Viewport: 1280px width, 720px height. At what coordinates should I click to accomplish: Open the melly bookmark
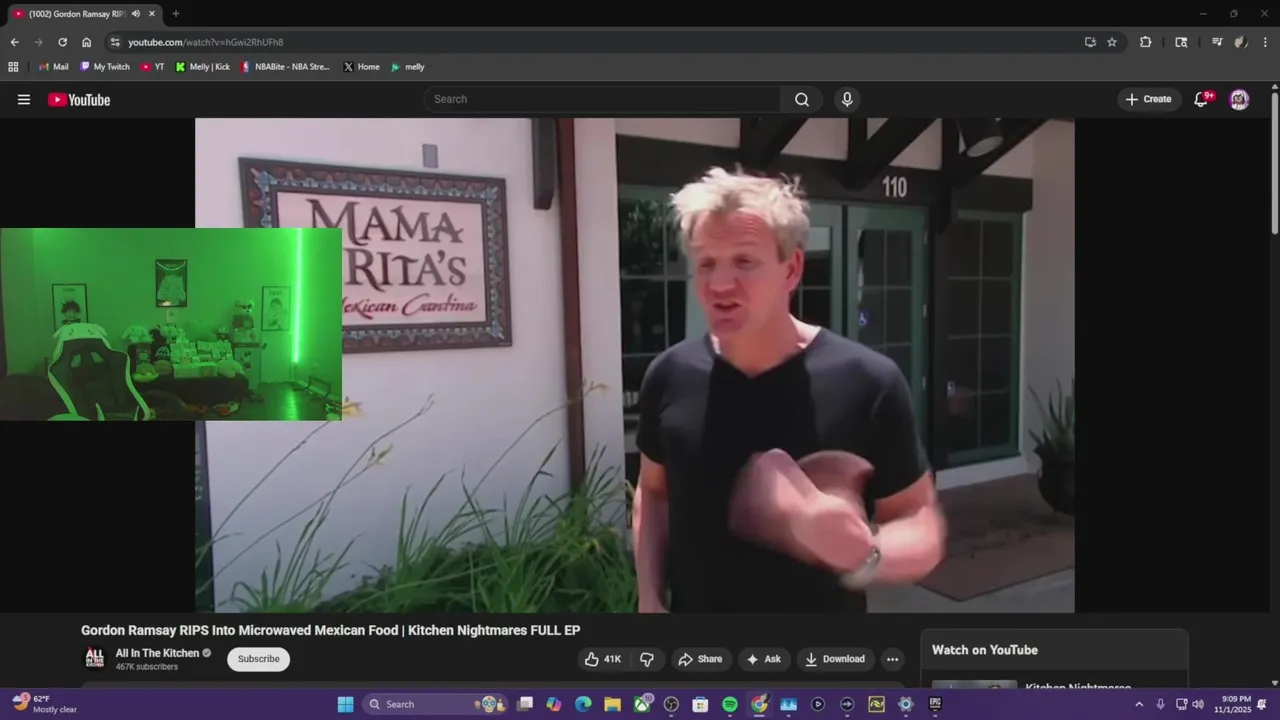[x=408, y=67]
